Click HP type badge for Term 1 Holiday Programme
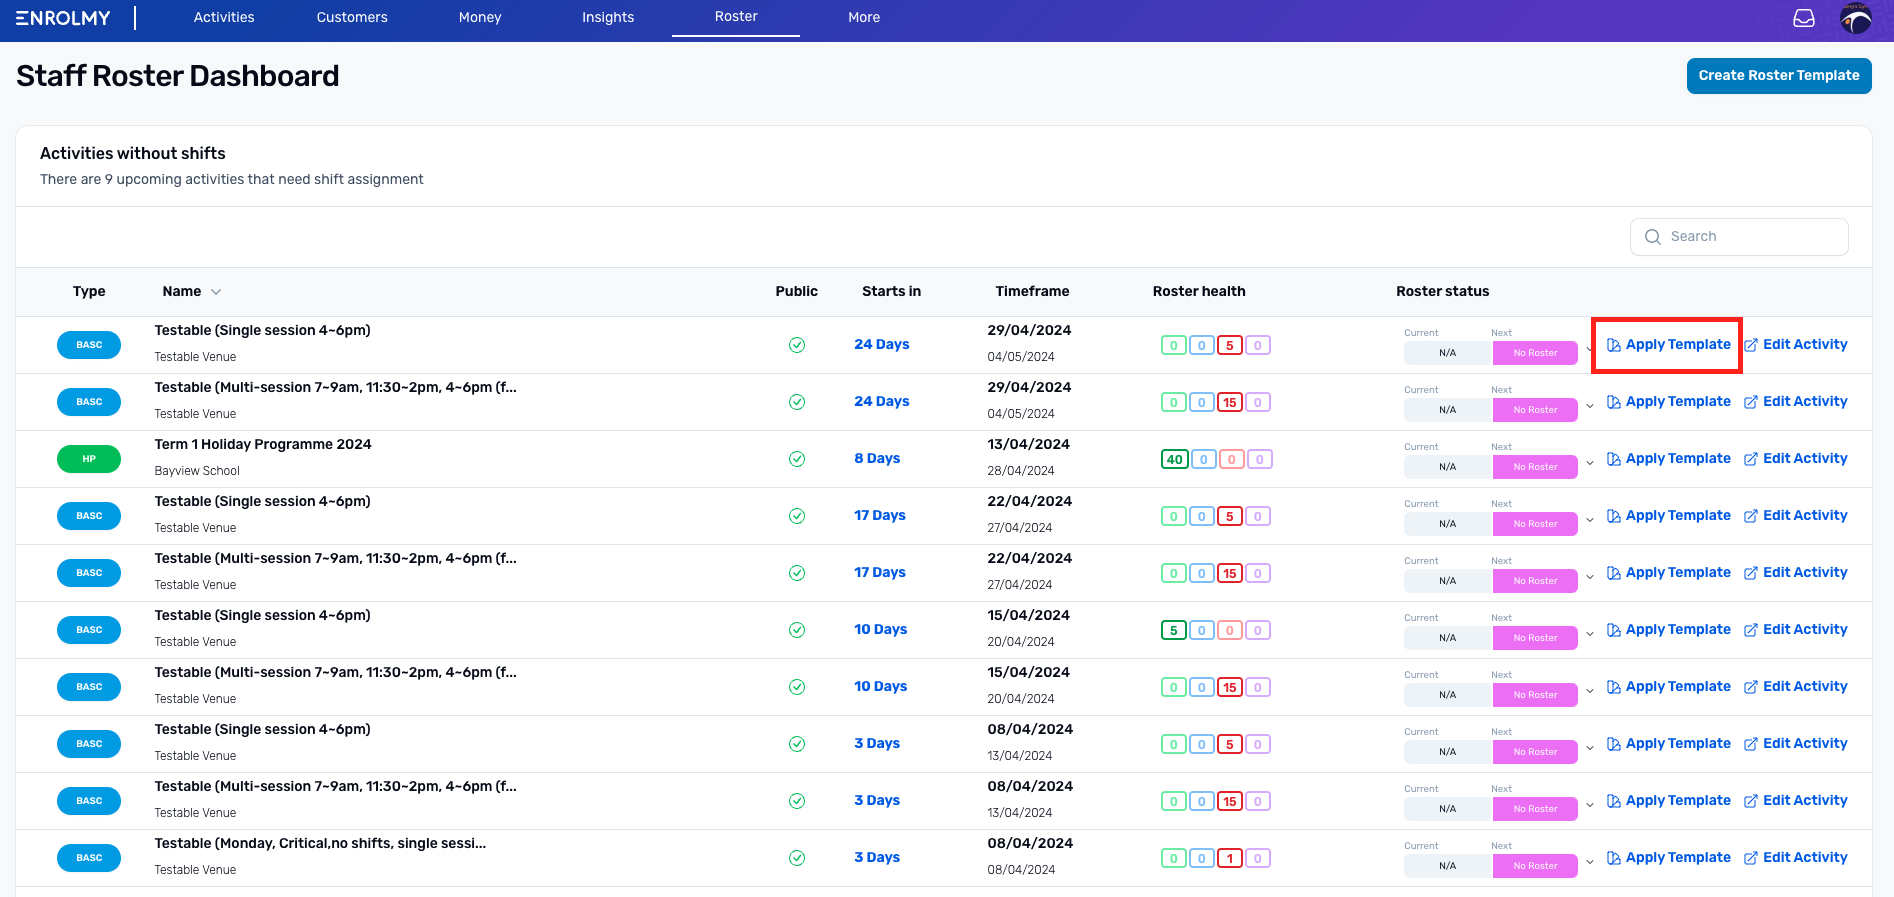1894x897 pixels. tap(89, 459)
